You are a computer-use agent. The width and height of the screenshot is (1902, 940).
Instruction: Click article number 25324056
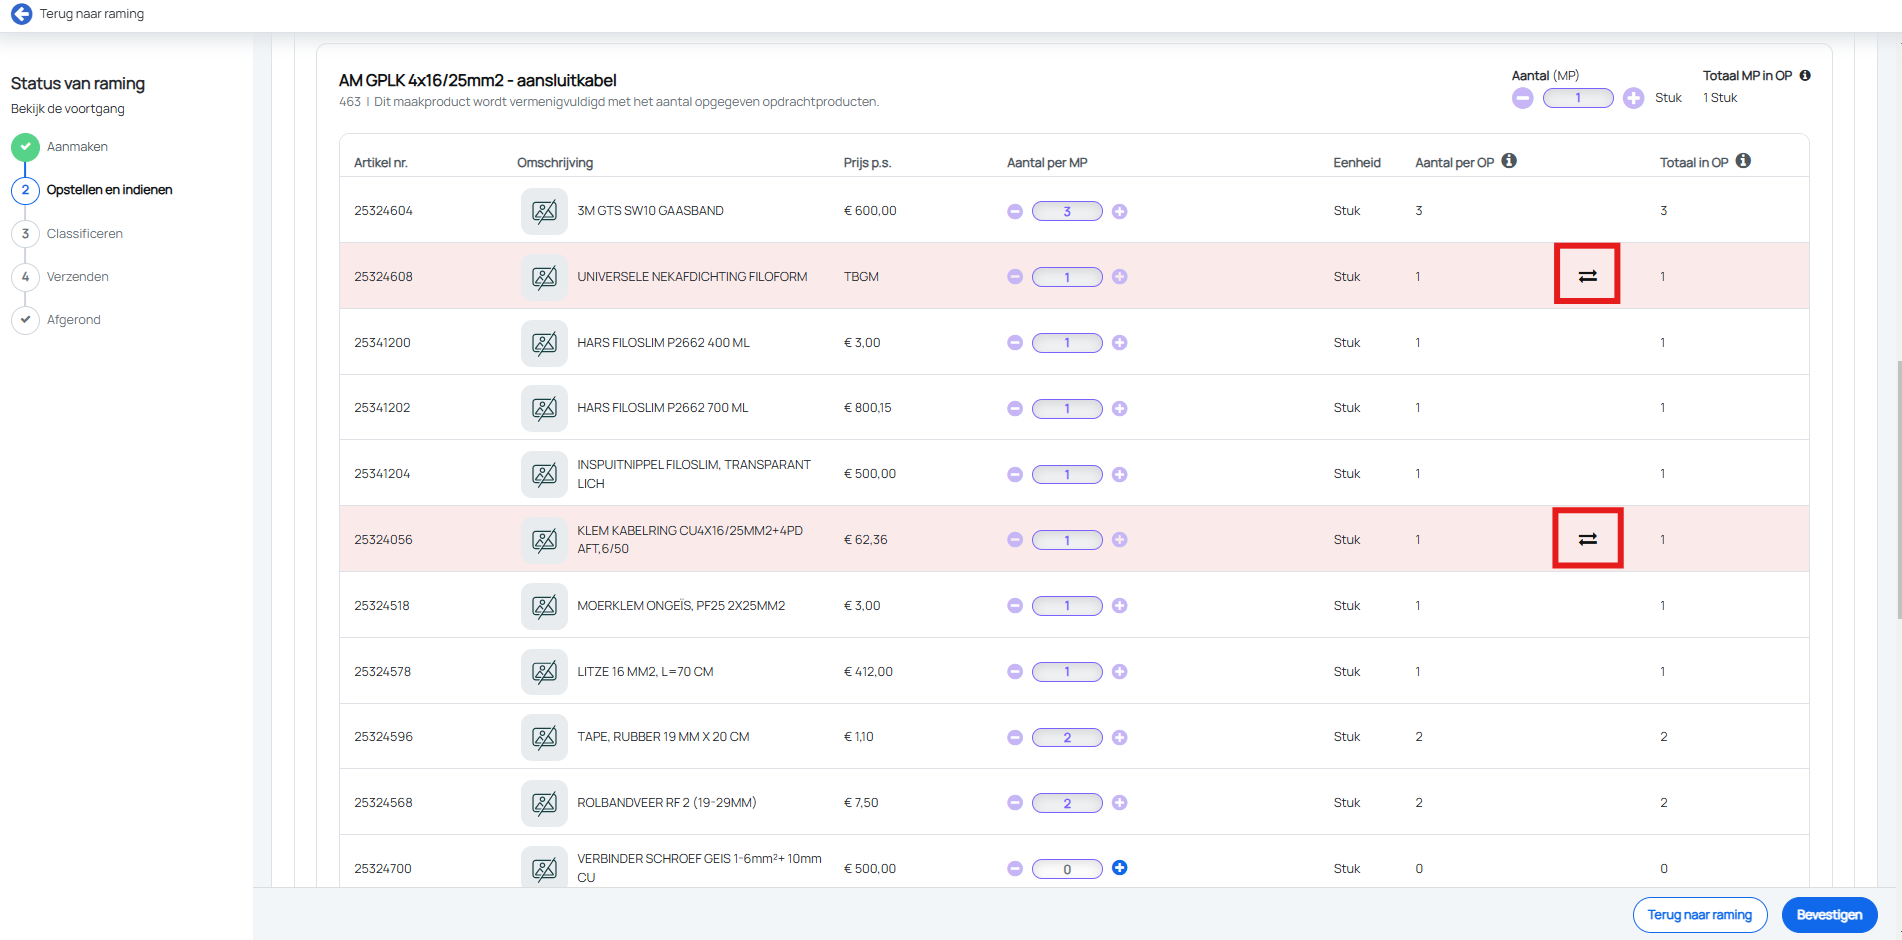(x=383, y=540)
